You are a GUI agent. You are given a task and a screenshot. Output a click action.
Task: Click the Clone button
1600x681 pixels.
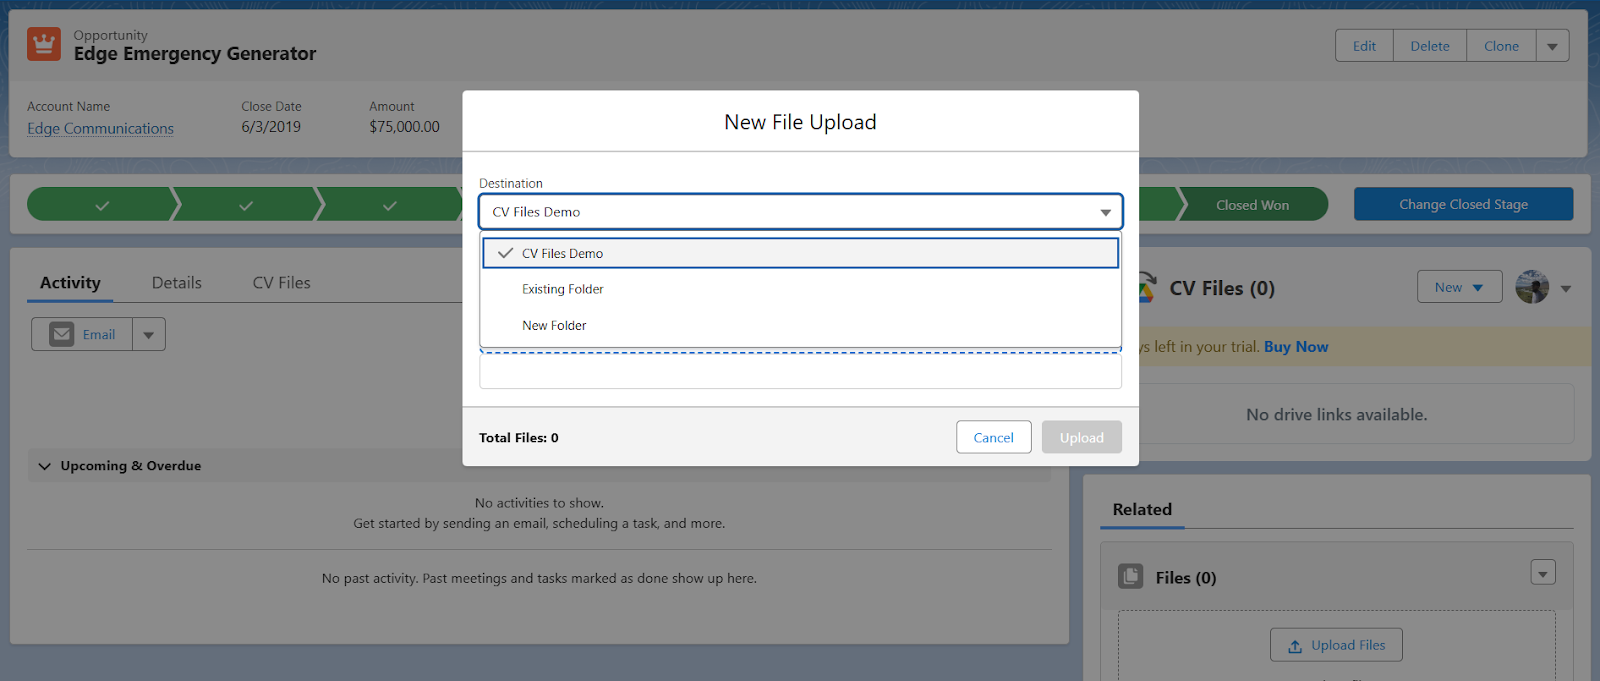[x=1501, y=46]
